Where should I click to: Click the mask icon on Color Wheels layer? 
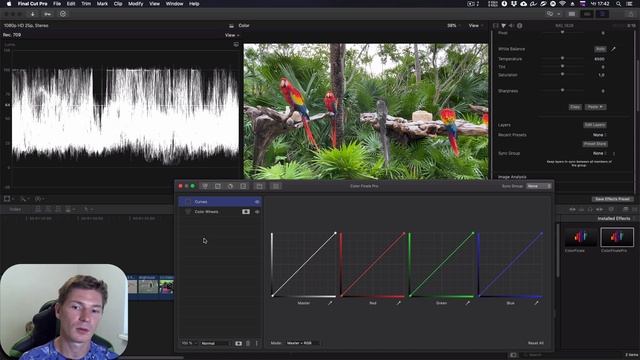tap(246, 212)
